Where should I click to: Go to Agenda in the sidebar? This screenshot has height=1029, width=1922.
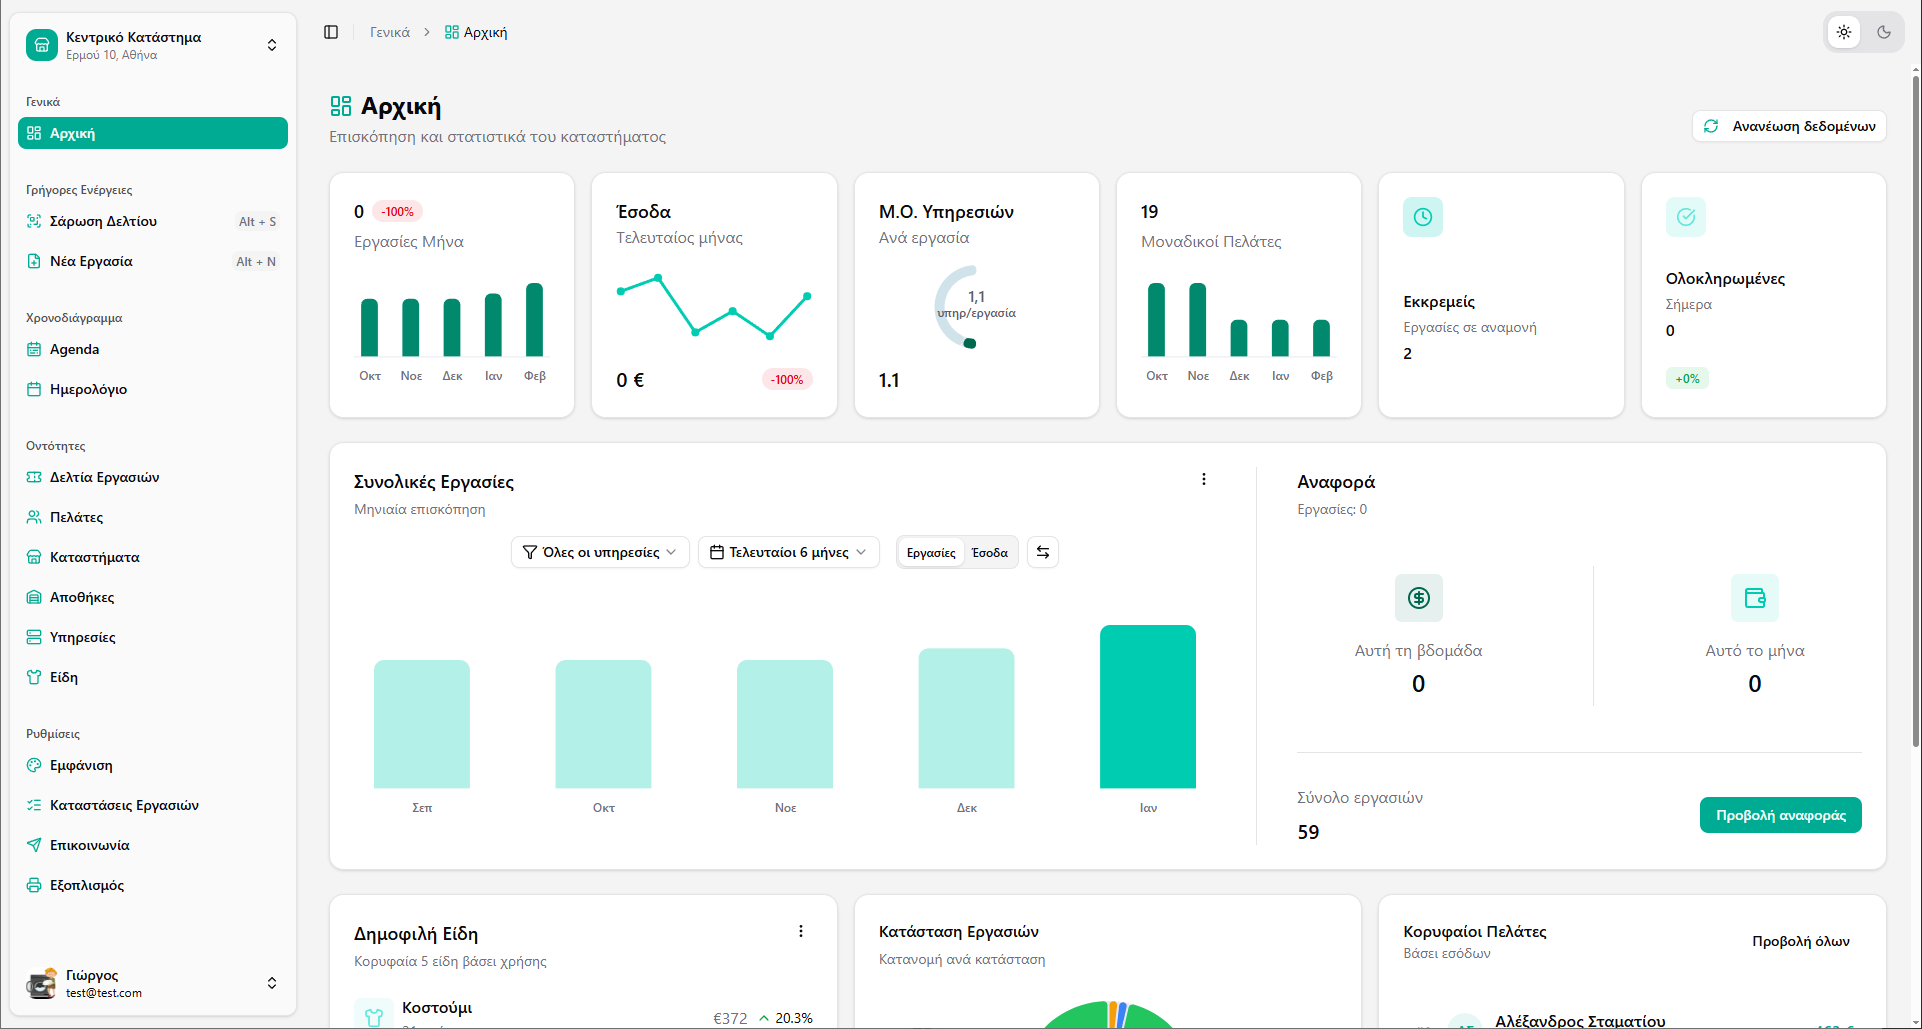pyautogui.click(x=153, y=349)
